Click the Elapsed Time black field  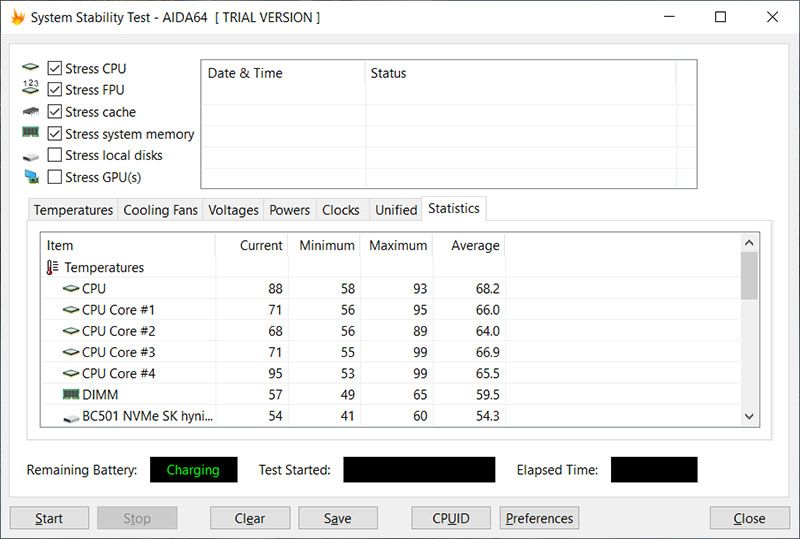(654, 470)
